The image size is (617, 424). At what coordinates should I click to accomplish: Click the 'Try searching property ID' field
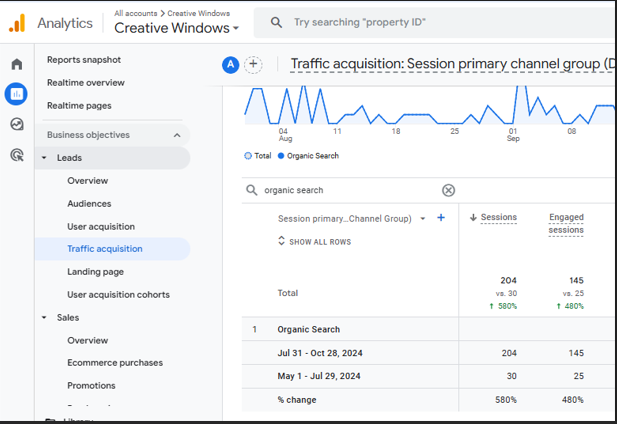(x=434, y=22)
